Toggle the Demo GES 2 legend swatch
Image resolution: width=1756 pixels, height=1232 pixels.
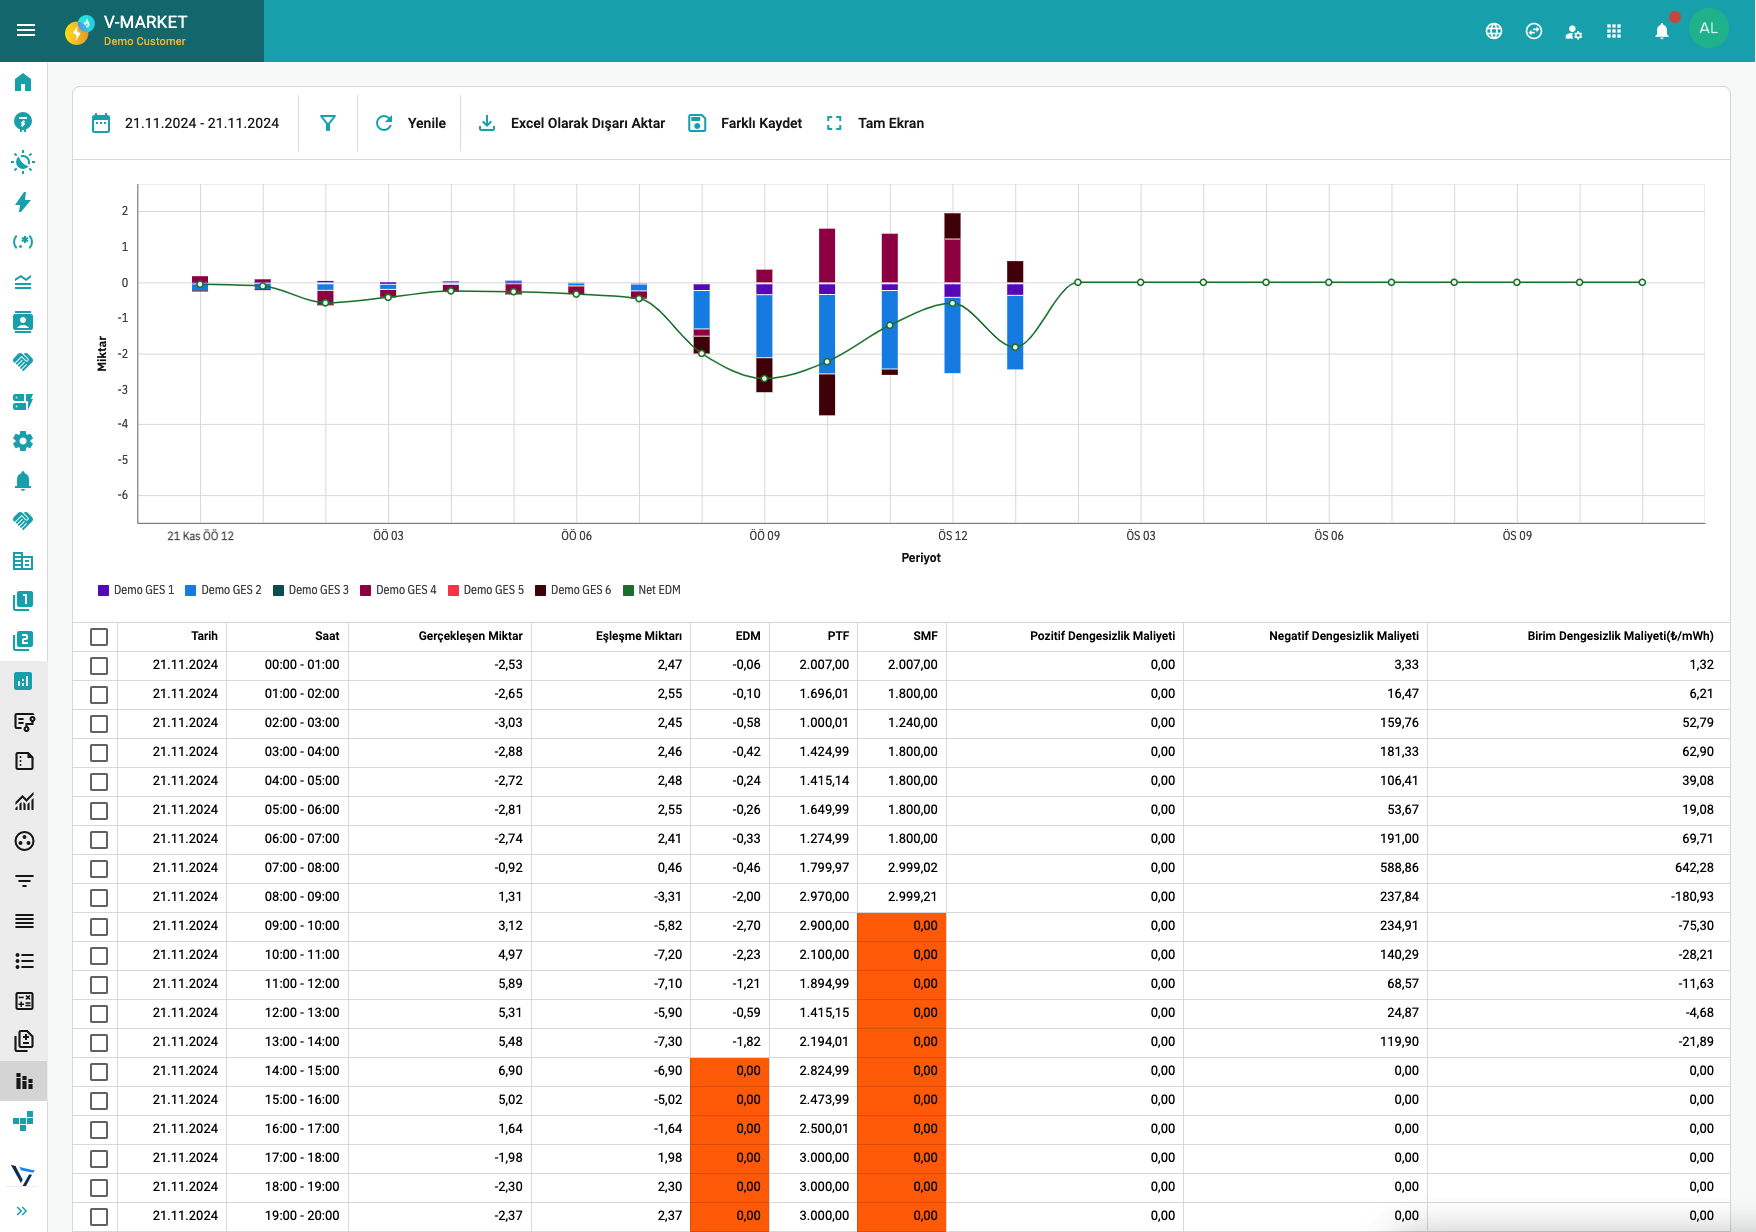(x=191, y=590)
